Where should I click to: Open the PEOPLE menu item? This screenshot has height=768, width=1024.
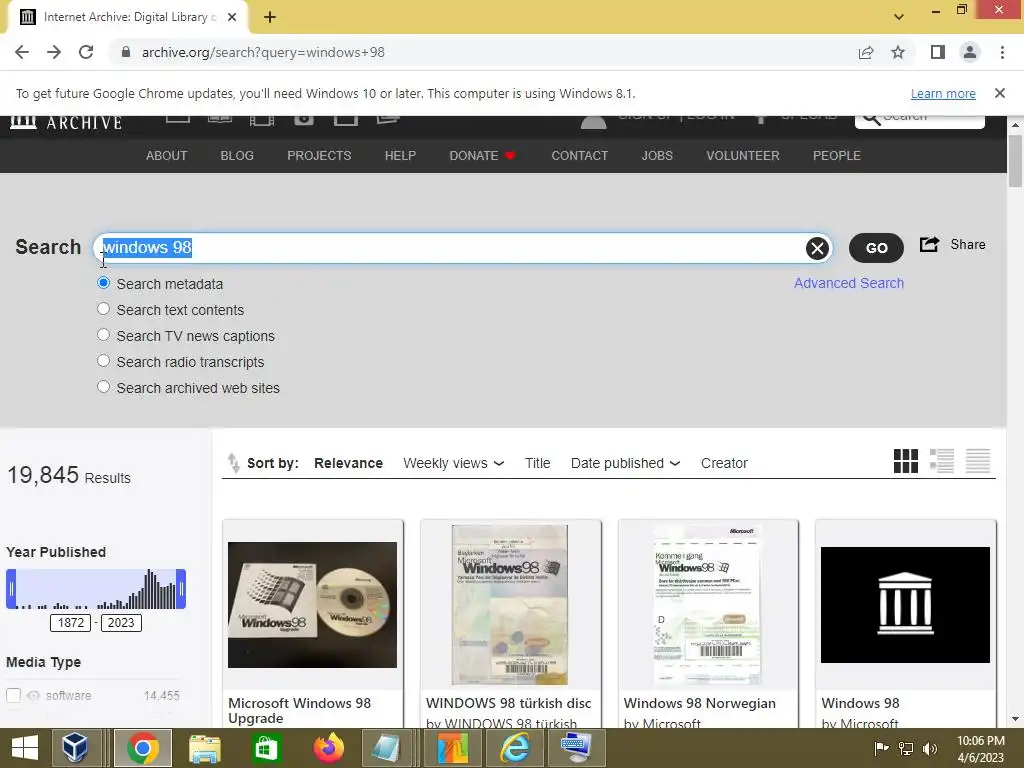click(x=837, y=155)
